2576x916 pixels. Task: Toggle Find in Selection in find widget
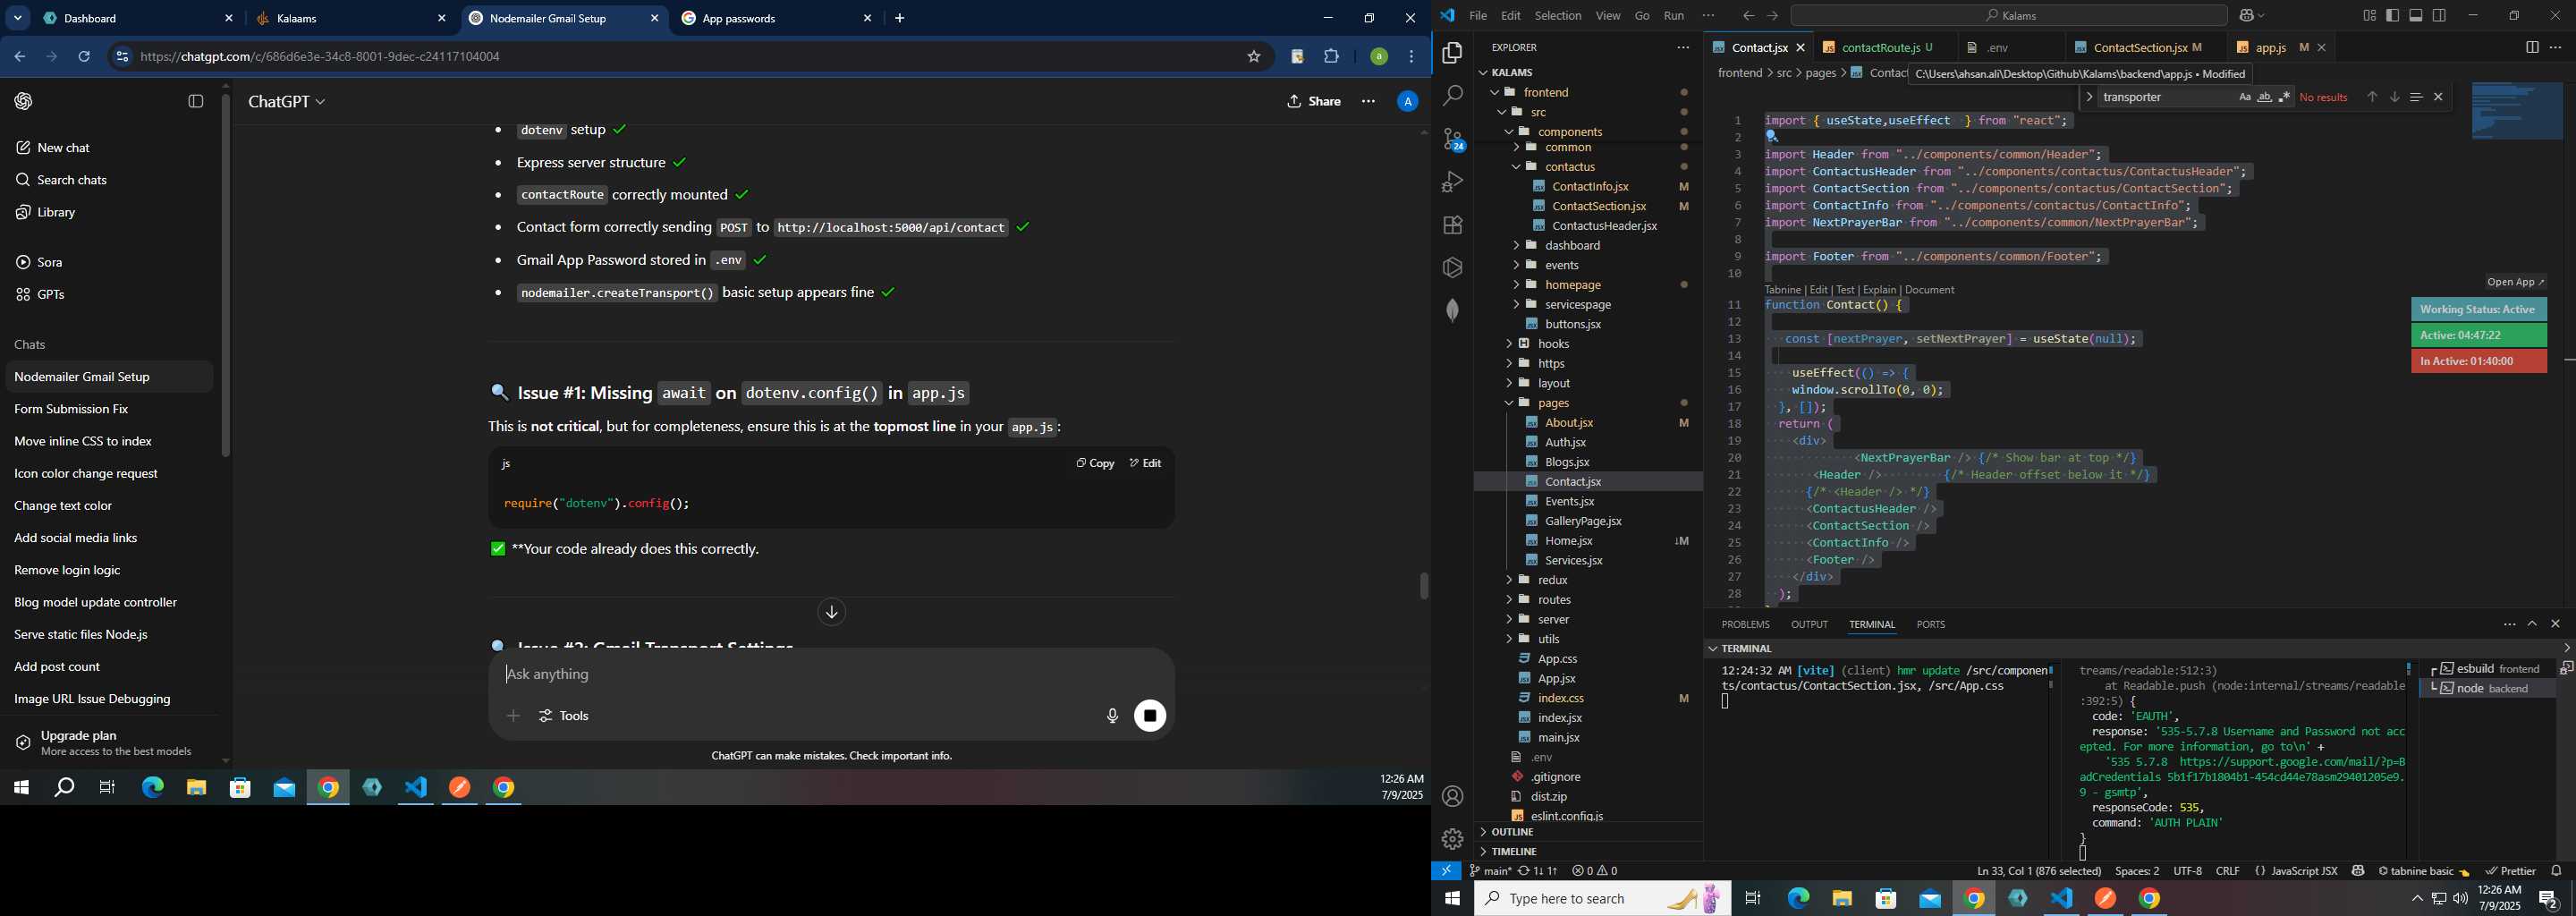(2416, 97)
